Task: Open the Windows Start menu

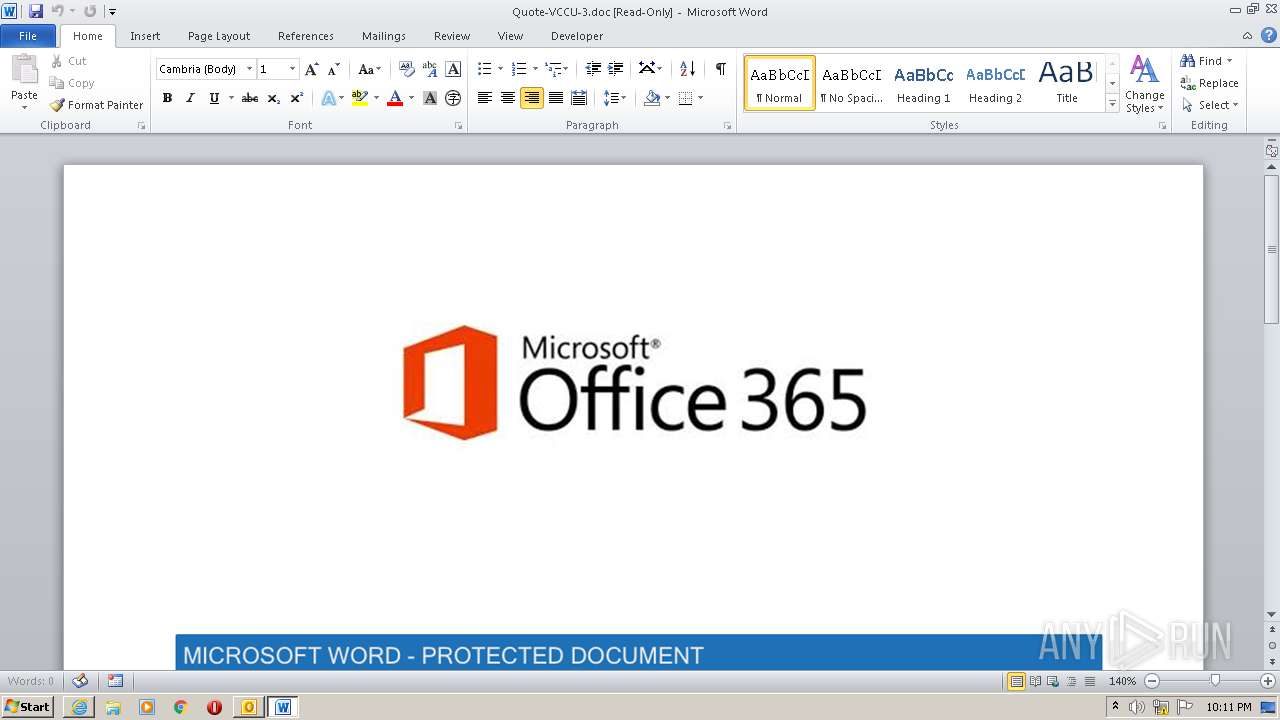Action: click(28, 707)
